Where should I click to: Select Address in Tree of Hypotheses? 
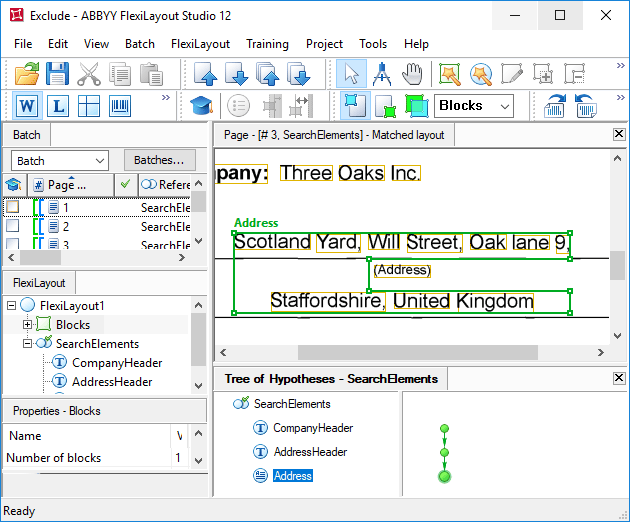[x=292, y=476]
